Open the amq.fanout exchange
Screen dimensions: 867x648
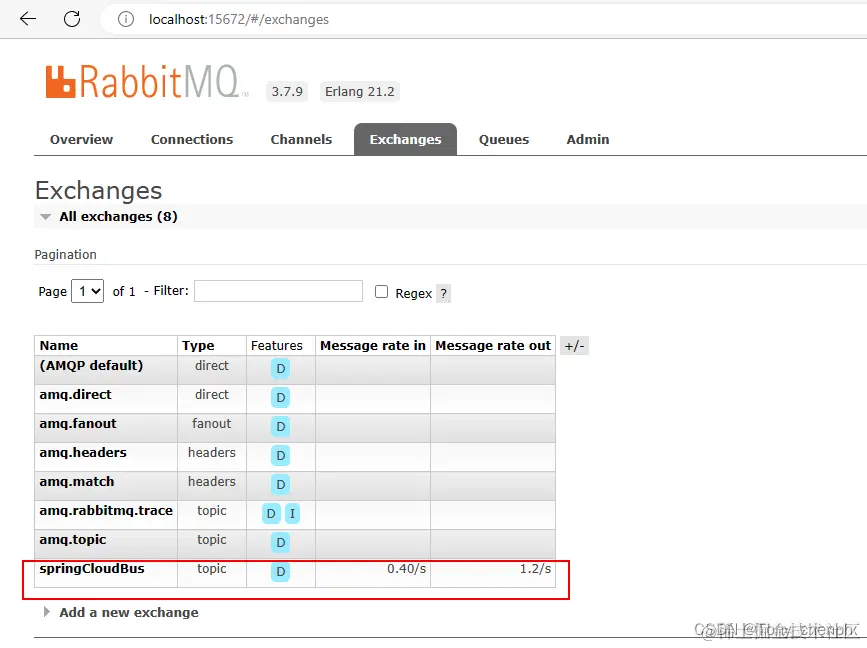point(78,424)
